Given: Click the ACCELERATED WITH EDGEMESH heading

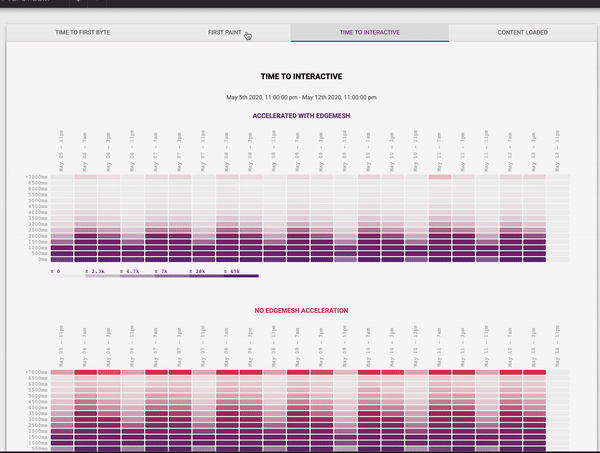Looking at the screenshot, I should [x=302, y=116].
